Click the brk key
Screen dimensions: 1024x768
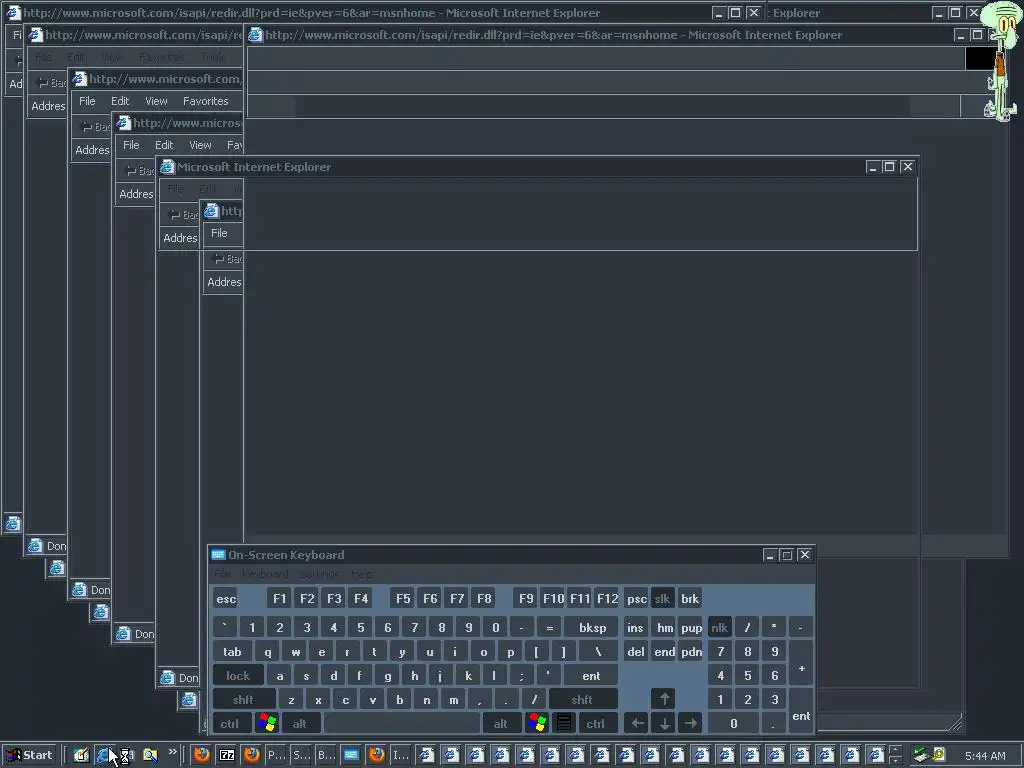coord(690,598)
